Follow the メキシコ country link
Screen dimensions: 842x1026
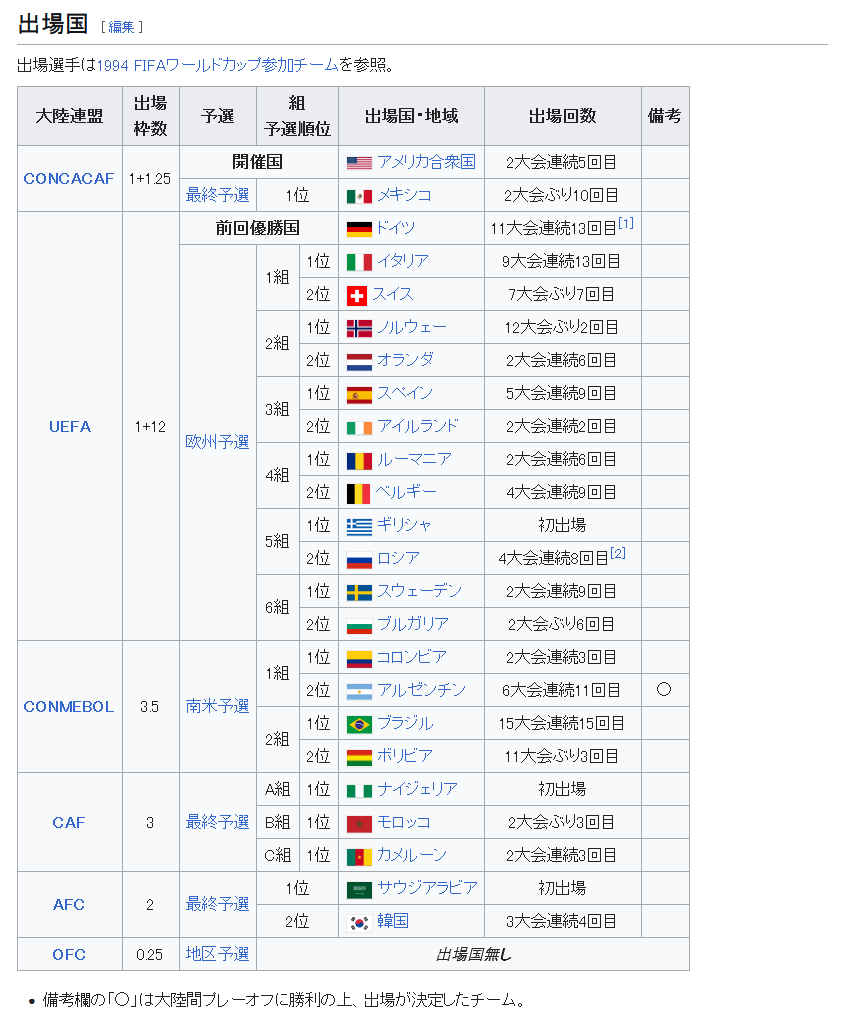click(x=404, y=194)
